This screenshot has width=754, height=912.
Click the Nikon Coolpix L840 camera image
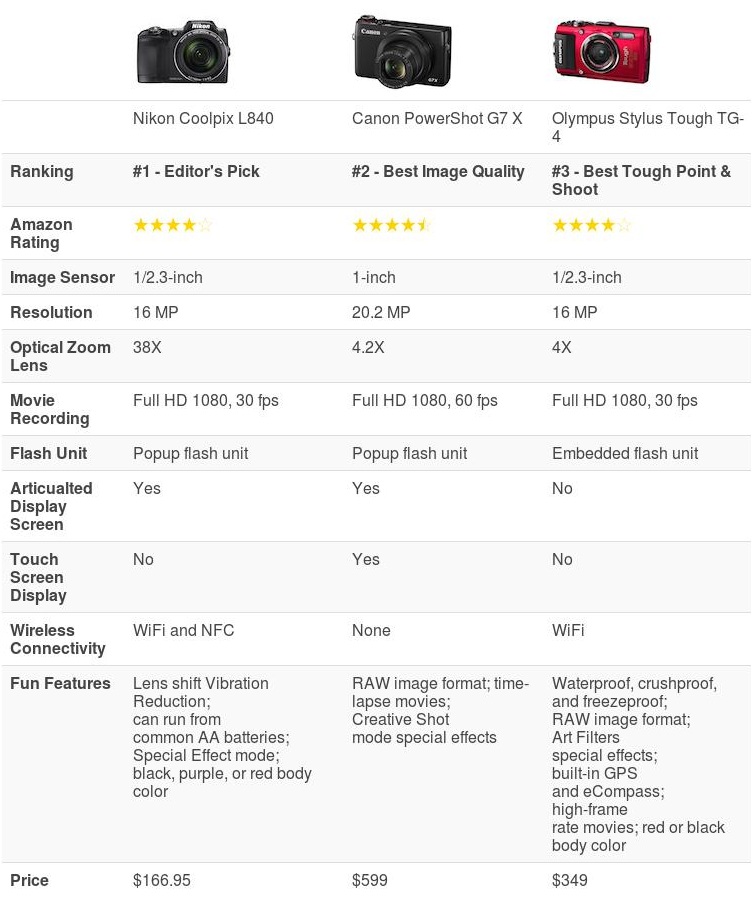(x=183, y=52)
